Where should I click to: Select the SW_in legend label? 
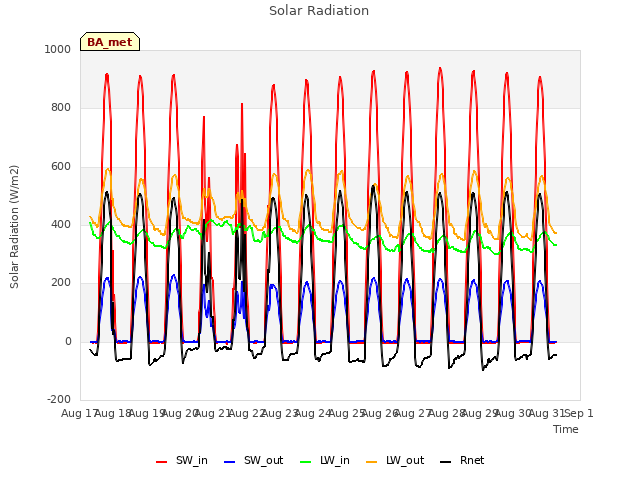191,460
